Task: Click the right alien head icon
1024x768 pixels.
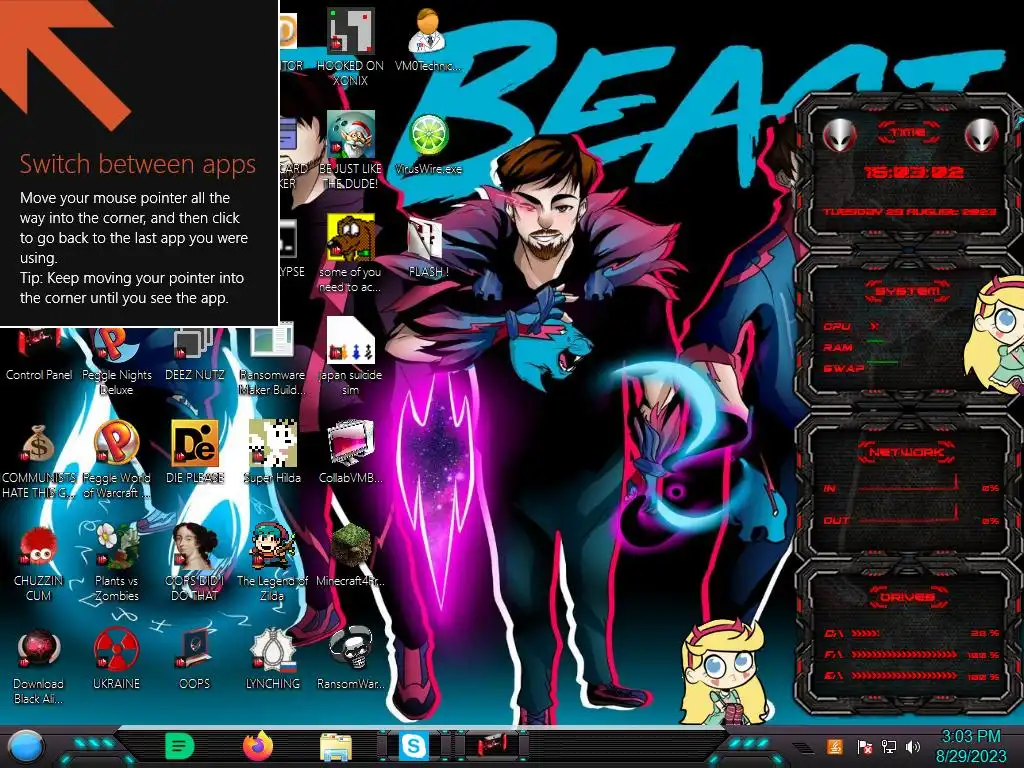Action: tap(982, 136)
